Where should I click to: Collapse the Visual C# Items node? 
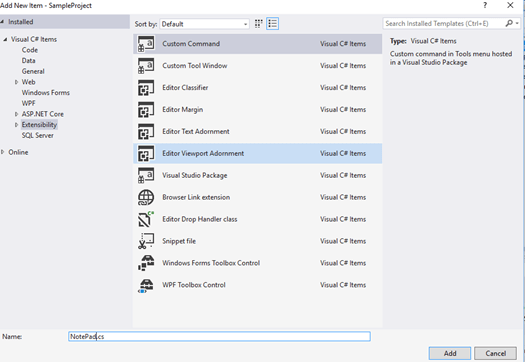point(5,40)
